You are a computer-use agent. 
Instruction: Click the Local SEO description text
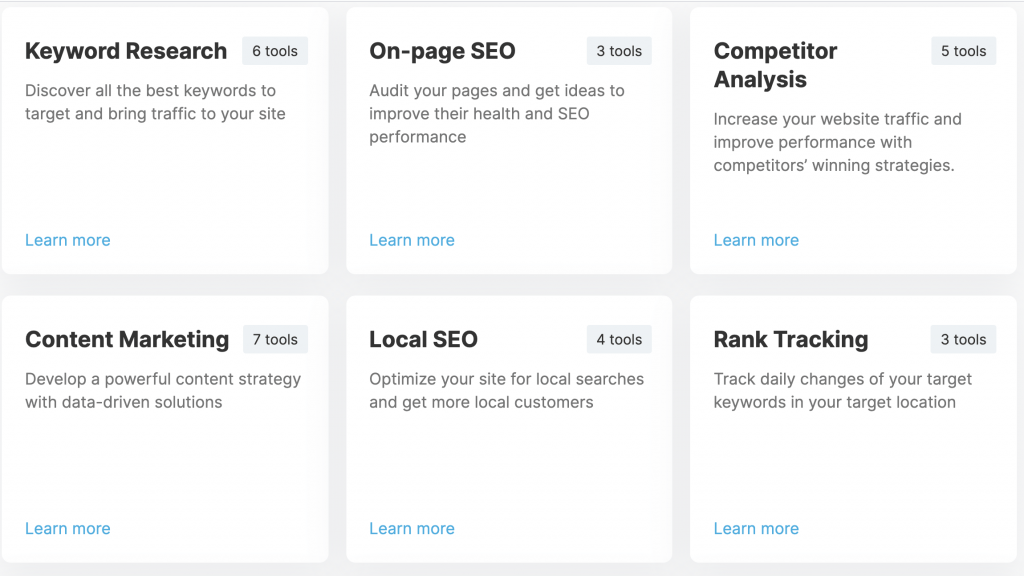click(506, 391)
